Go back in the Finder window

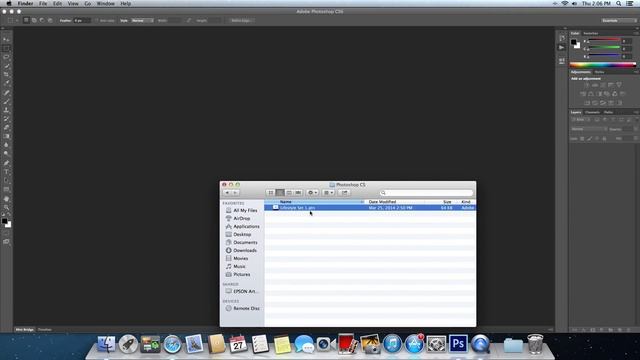(x=227, y=193)
